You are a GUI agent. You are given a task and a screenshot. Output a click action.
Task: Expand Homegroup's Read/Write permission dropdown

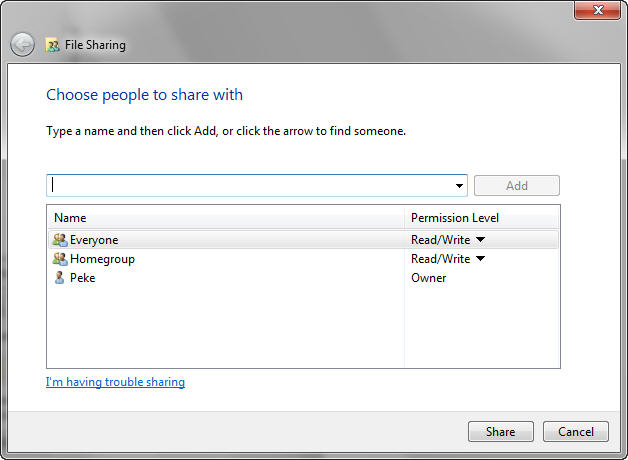pos(480,259)
